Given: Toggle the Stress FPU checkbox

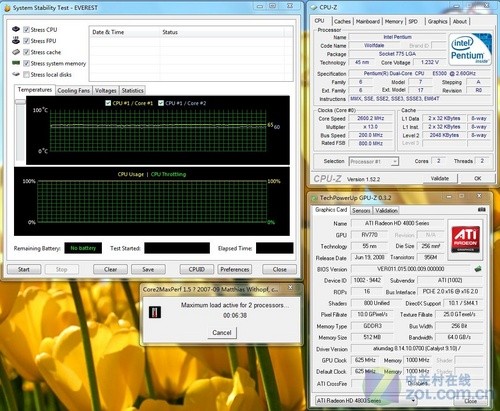Looking at the screenshot, I should pyautogui.click(x=26, y=41).
